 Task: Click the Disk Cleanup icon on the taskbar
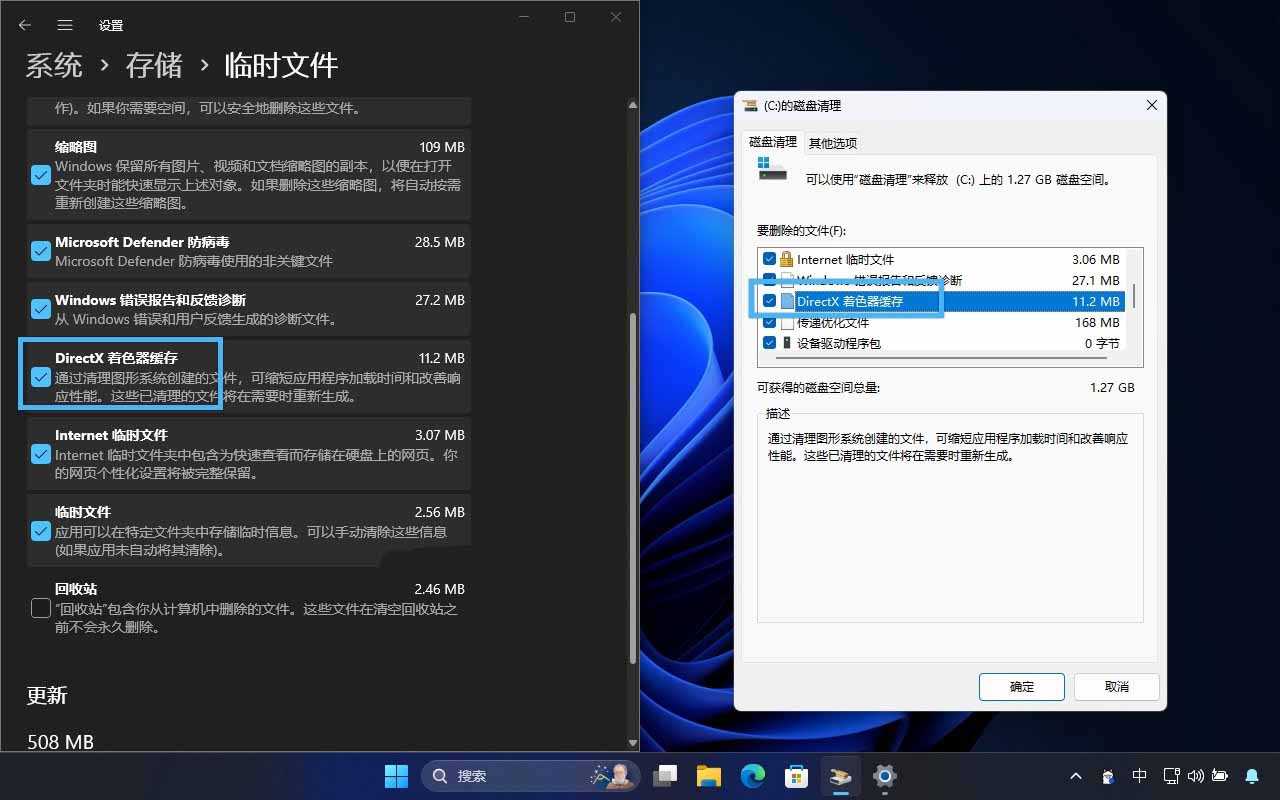pos(840,775)
